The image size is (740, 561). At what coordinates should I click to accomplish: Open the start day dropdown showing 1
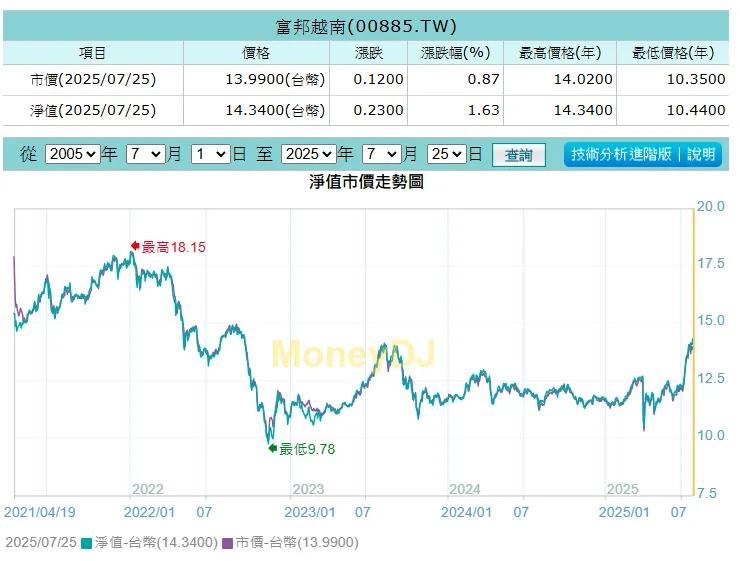(210, 154)
